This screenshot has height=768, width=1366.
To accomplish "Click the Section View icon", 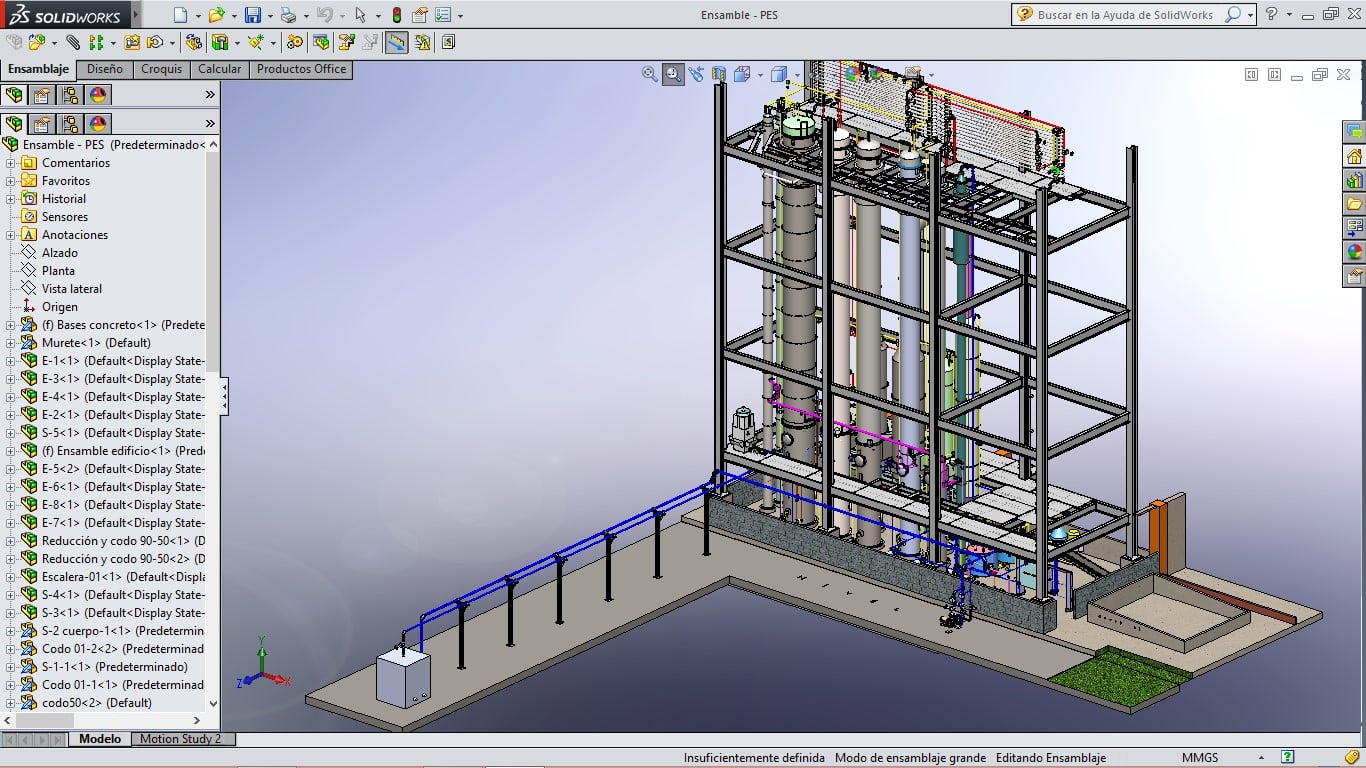I will 719,74.
